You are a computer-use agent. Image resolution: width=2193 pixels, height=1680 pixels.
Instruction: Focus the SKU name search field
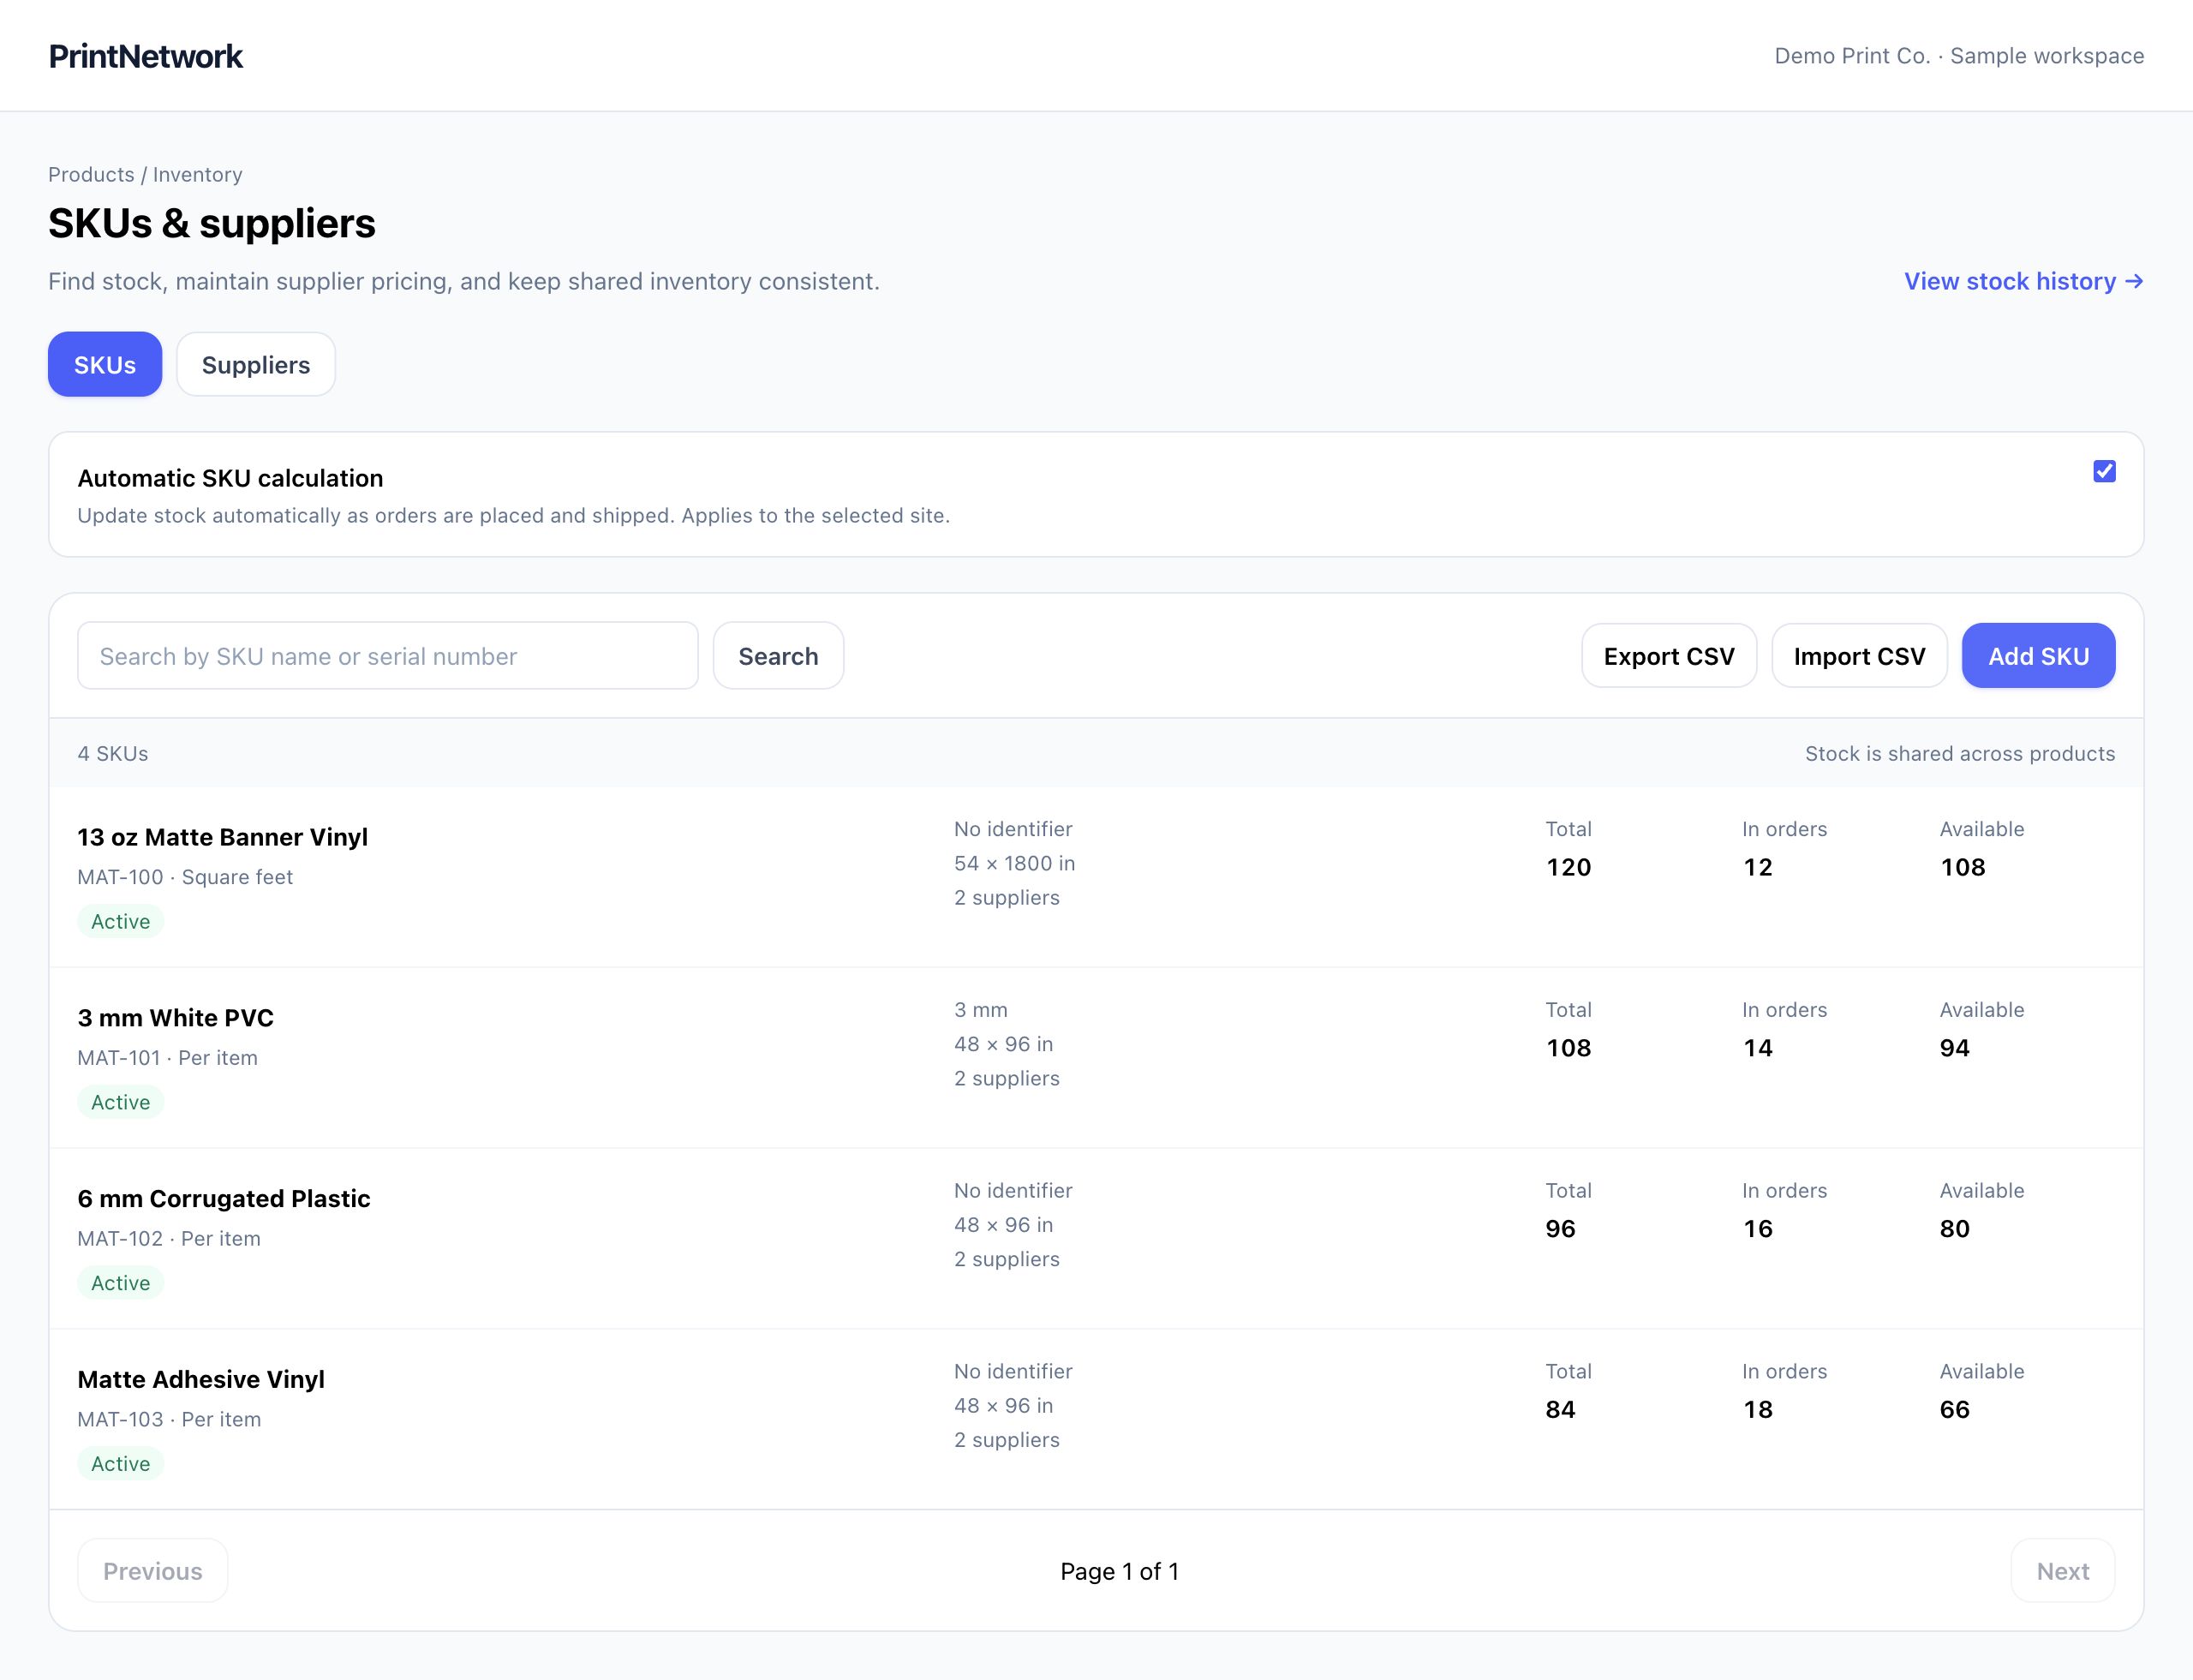tap(388, 656)
